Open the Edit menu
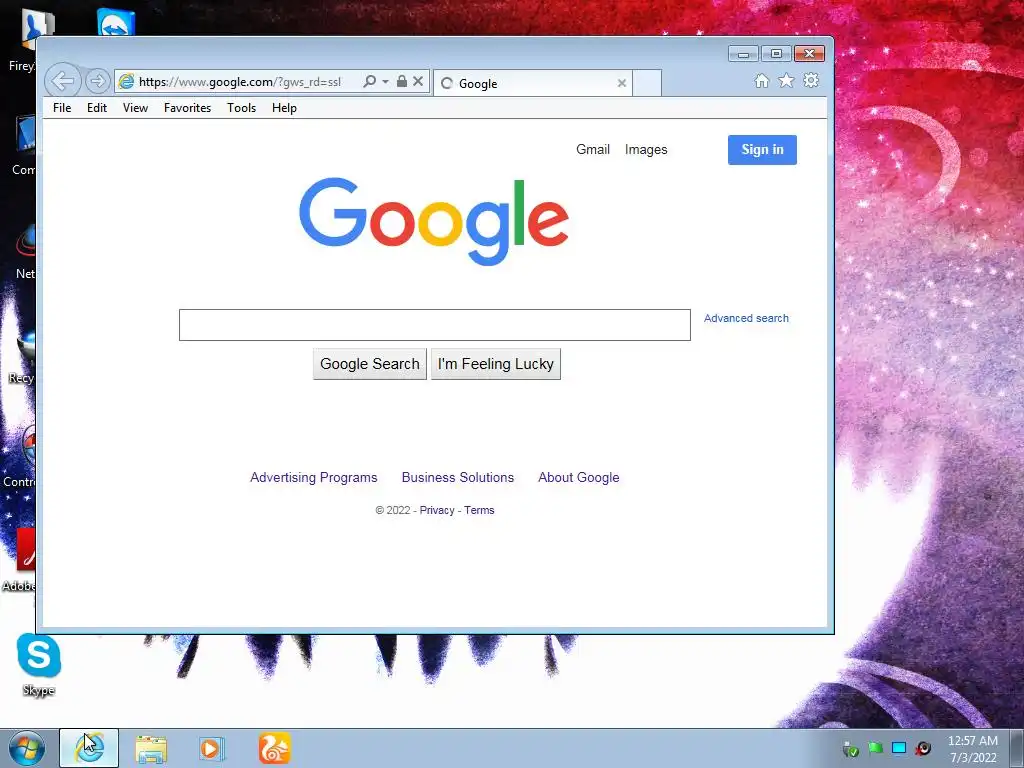This screenshot has width=1024, height=768. pos(97,108)
